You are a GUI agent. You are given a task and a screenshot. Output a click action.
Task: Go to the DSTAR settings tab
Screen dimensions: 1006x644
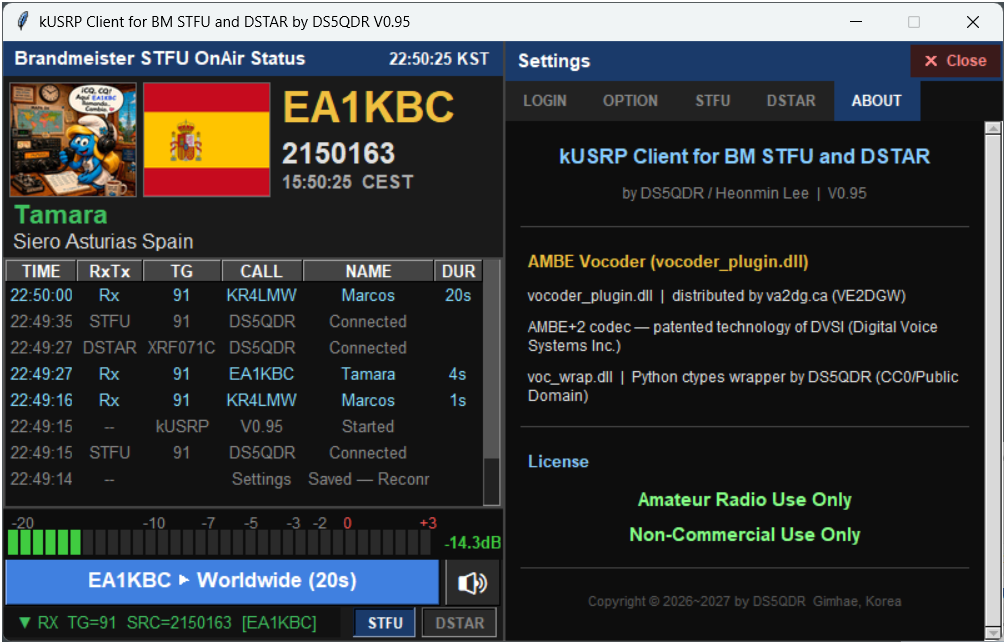click(791, 101)
